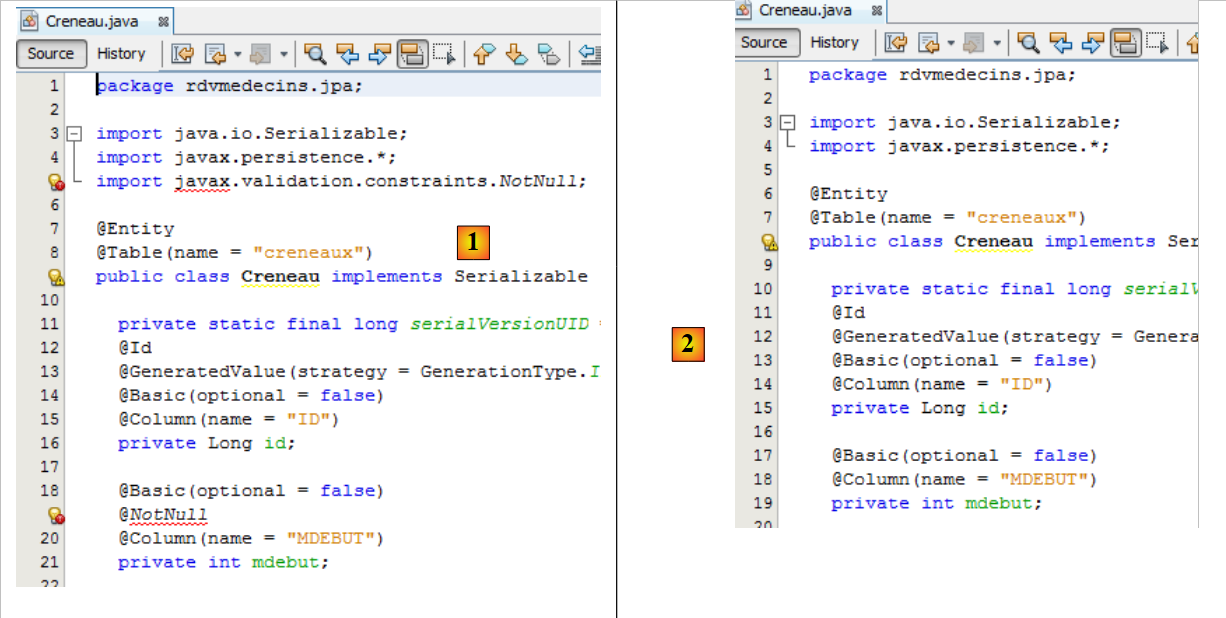Click the "creneaux" string in panel 1
Image resolution: width=1226 pixels, height=618 pixels.
coord(311,252)
